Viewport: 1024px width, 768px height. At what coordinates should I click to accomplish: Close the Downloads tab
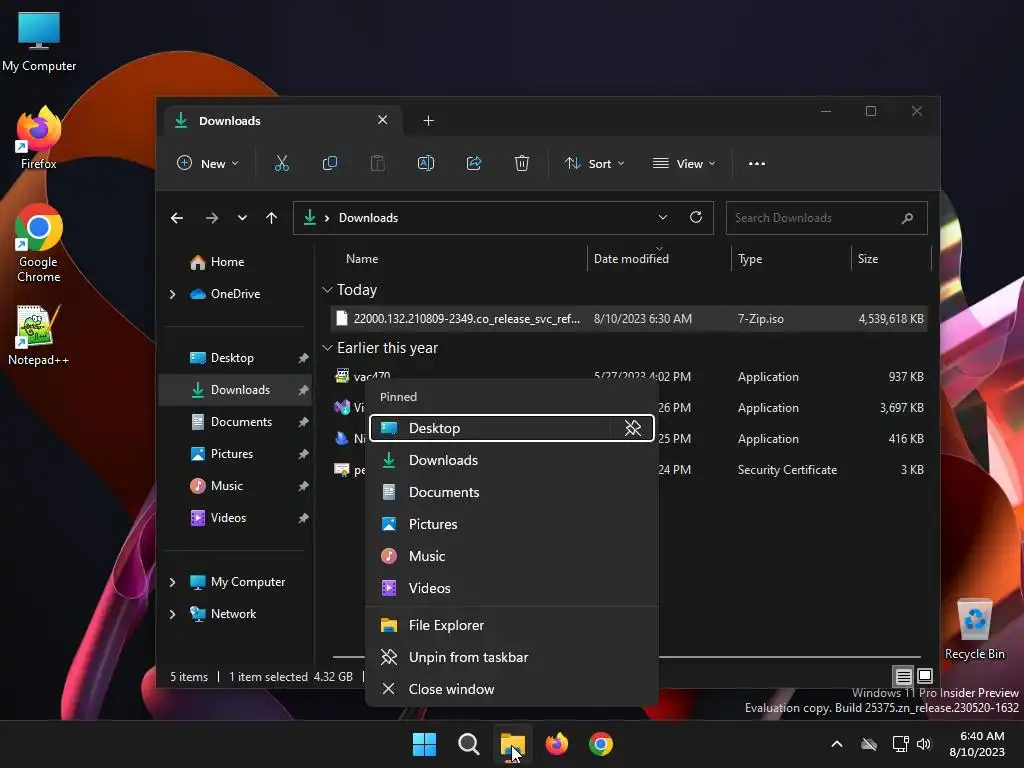[x=383, y=120]
